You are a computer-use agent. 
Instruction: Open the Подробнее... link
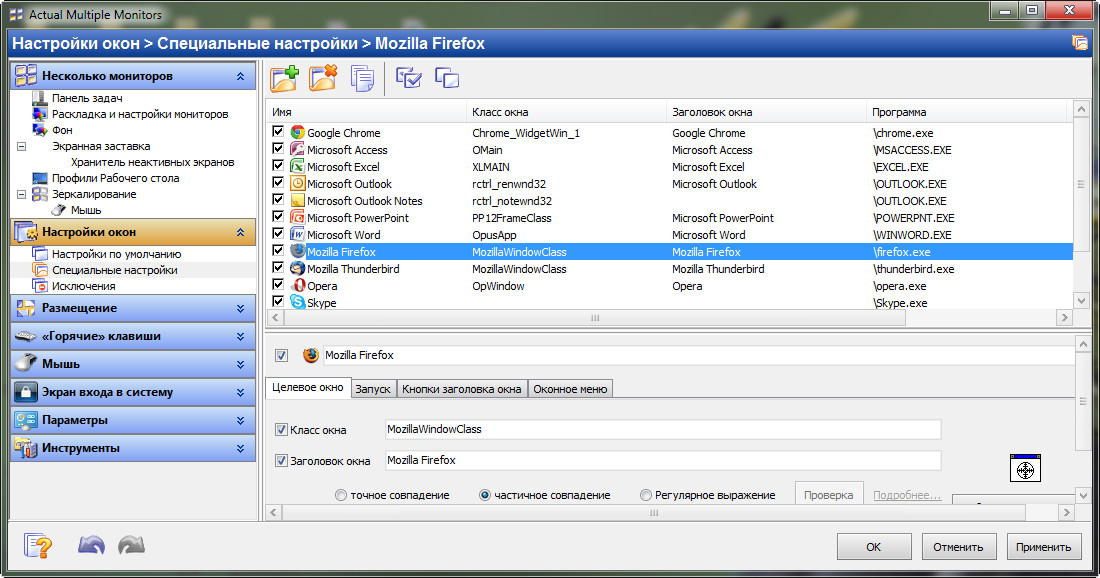[907, 495]
